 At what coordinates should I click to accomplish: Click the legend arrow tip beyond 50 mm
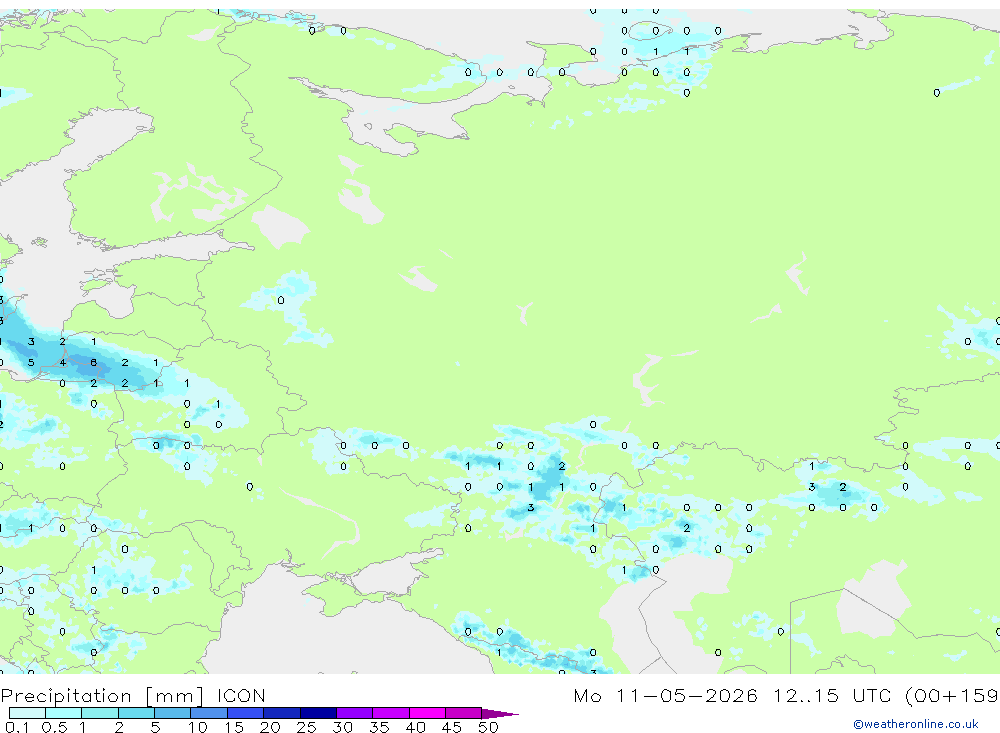(x=500, y=713)
